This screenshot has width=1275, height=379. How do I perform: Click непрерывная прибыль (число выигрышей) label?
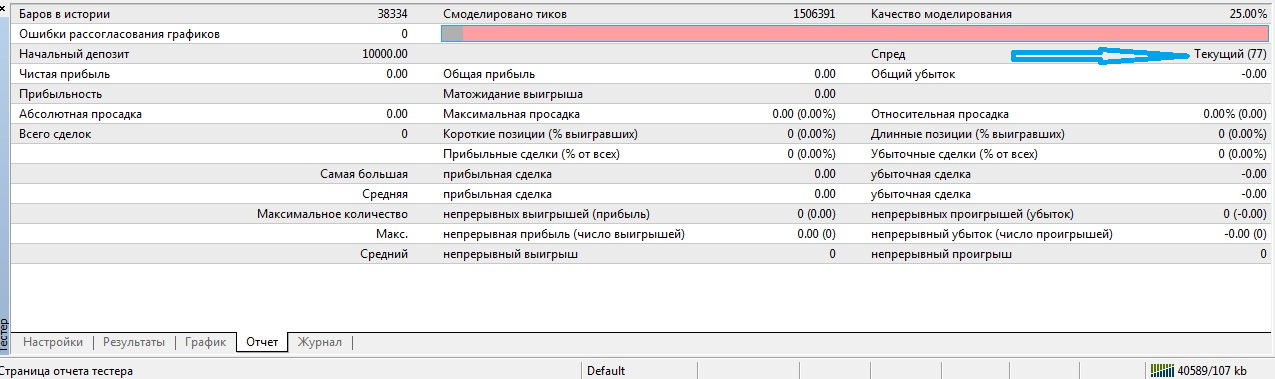[x=564, y=234]
